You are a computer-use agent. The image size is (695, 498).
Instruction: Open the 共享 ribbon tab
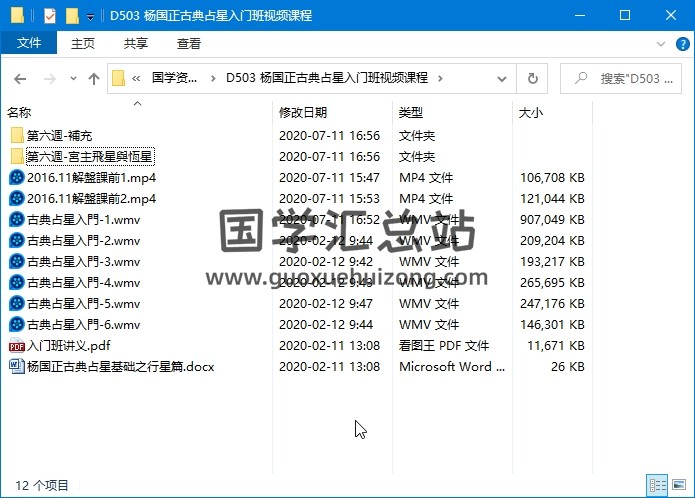pos(136,43)
